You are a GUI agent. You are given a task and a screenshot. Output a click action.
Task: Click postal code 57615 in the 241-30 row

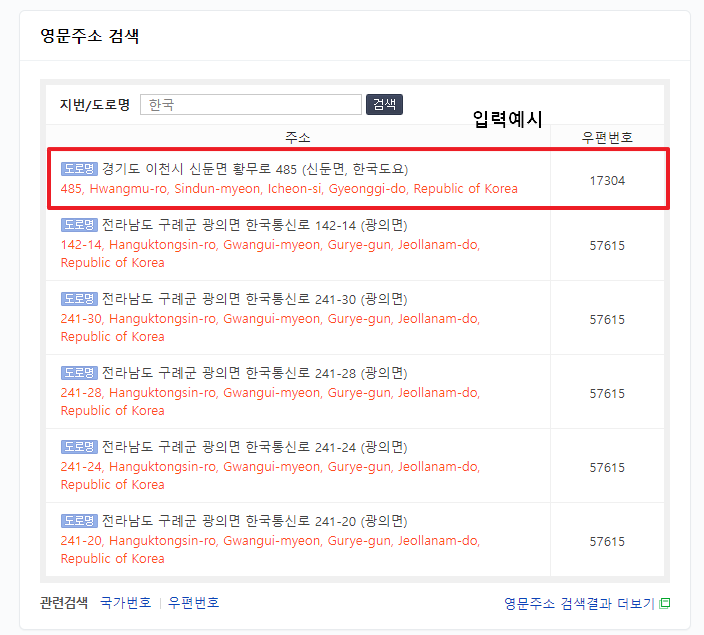pos(607,320)
